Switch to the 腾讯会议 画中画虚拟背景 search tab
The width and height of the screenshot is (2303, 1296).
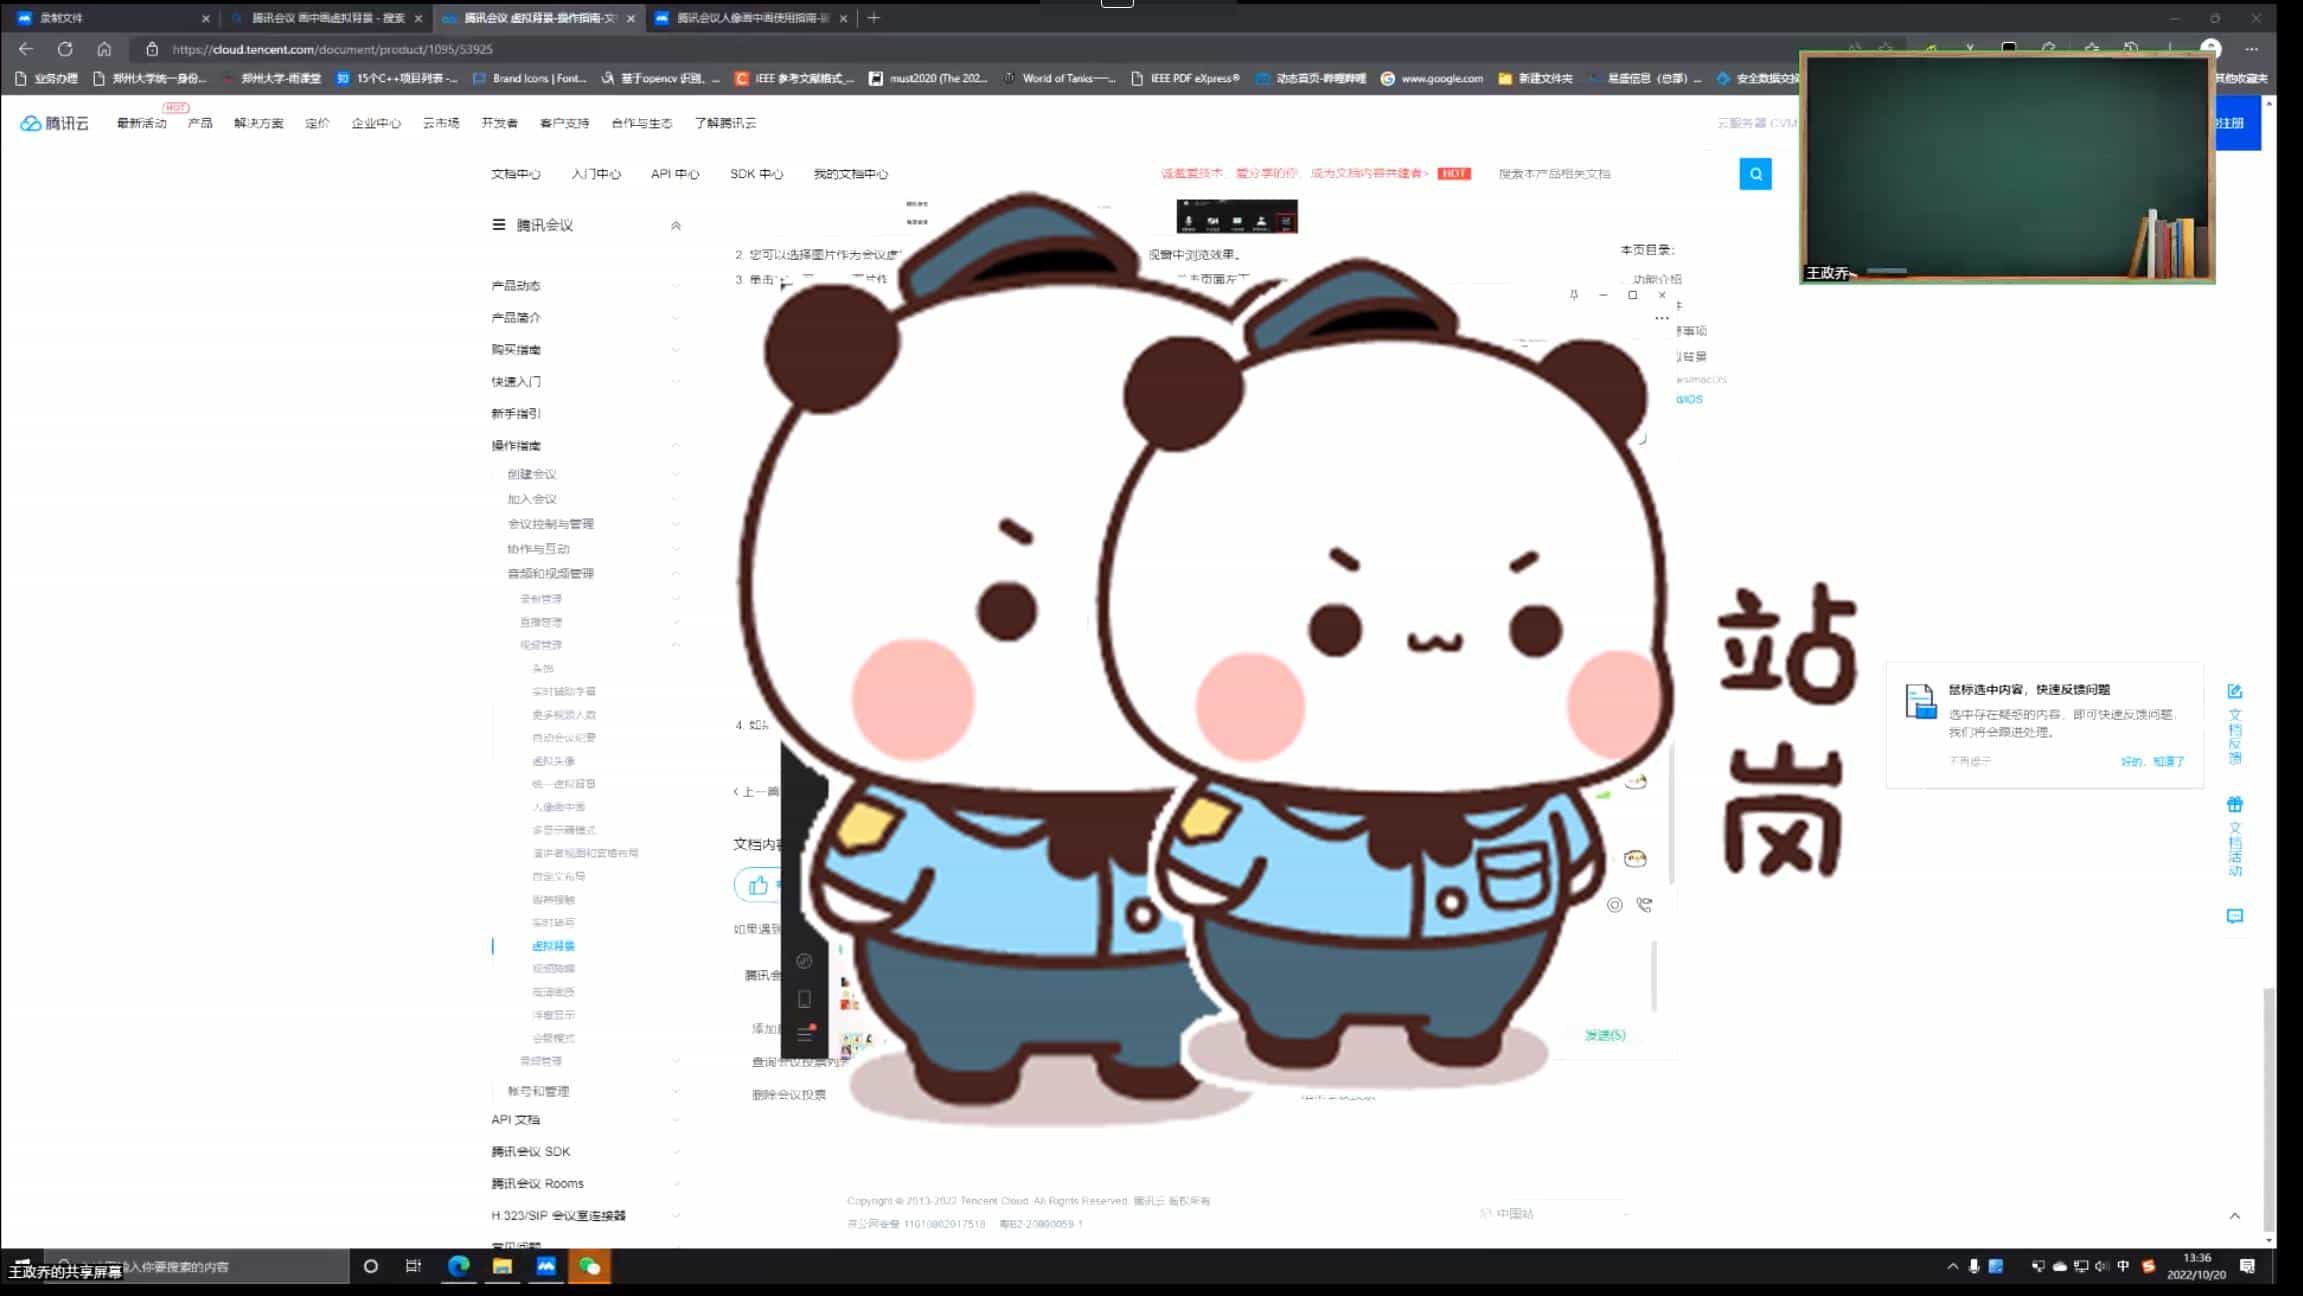point(328,18)
